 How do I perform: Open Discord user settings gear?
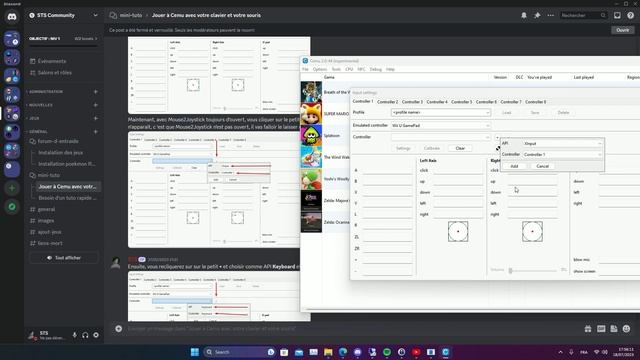pyautogui.click(x=96, y=335)
